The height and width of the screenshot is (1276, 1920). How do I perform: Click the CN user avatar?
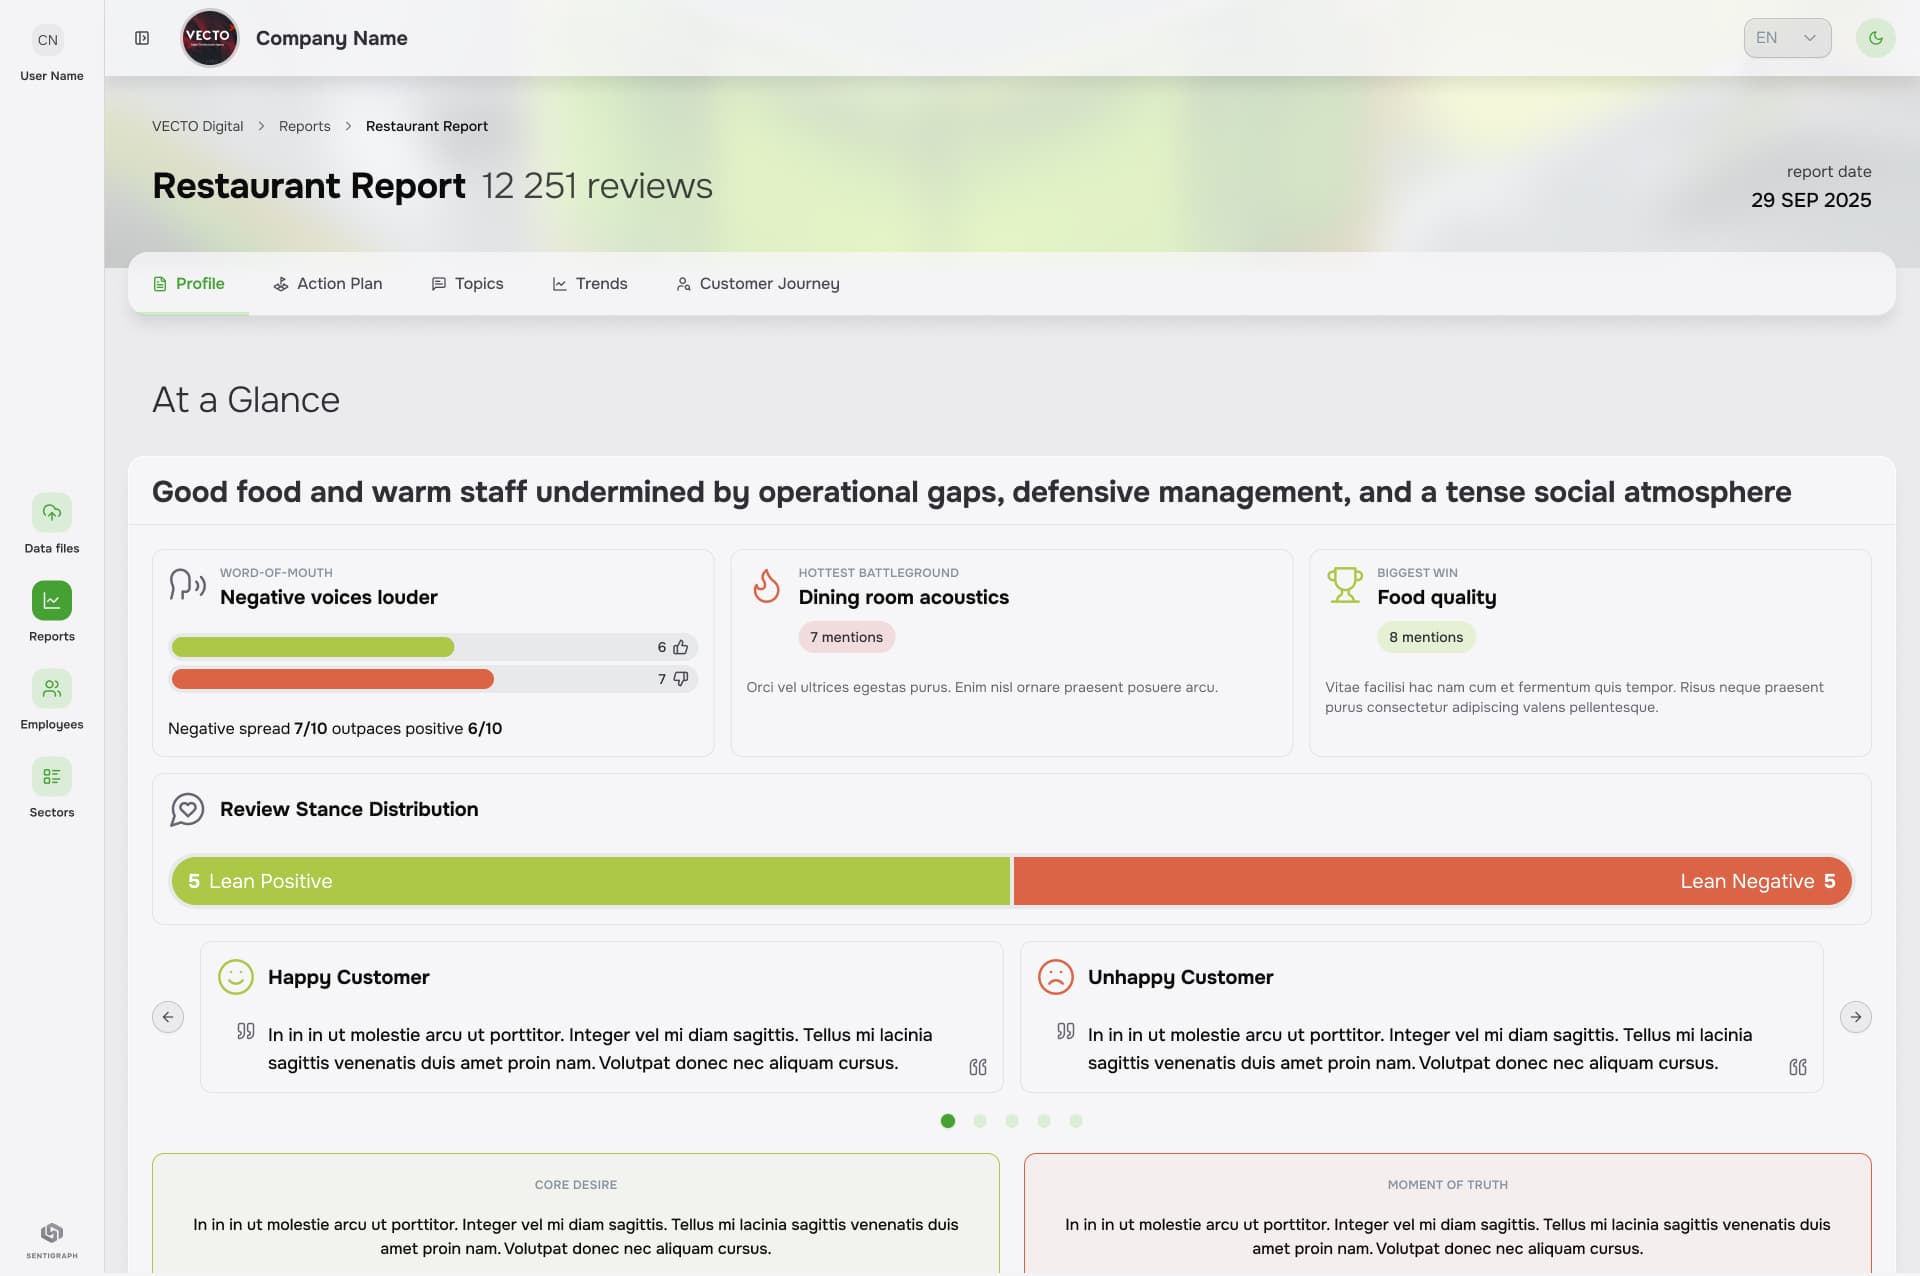(48, 40)
